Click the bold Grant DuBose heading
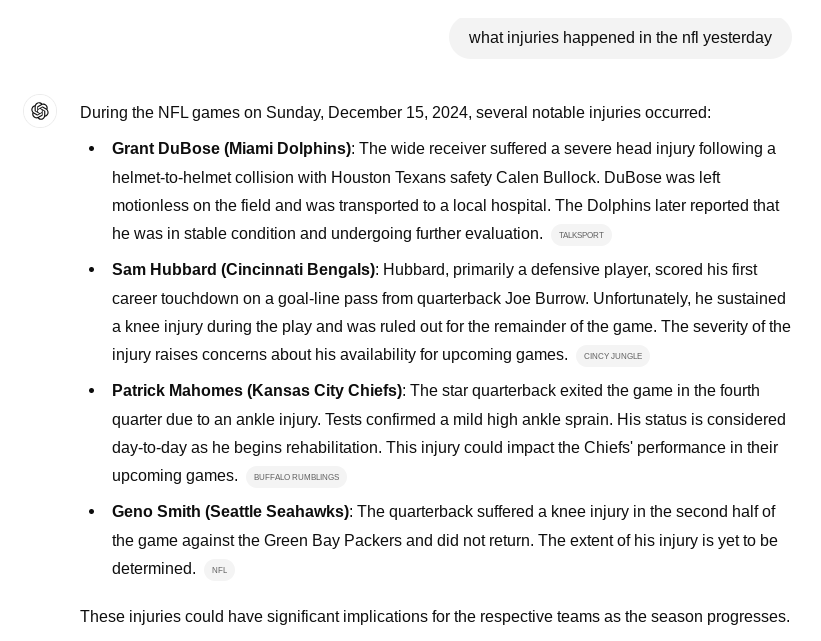This screenshot has height=641, width=821. pos(231,149)
